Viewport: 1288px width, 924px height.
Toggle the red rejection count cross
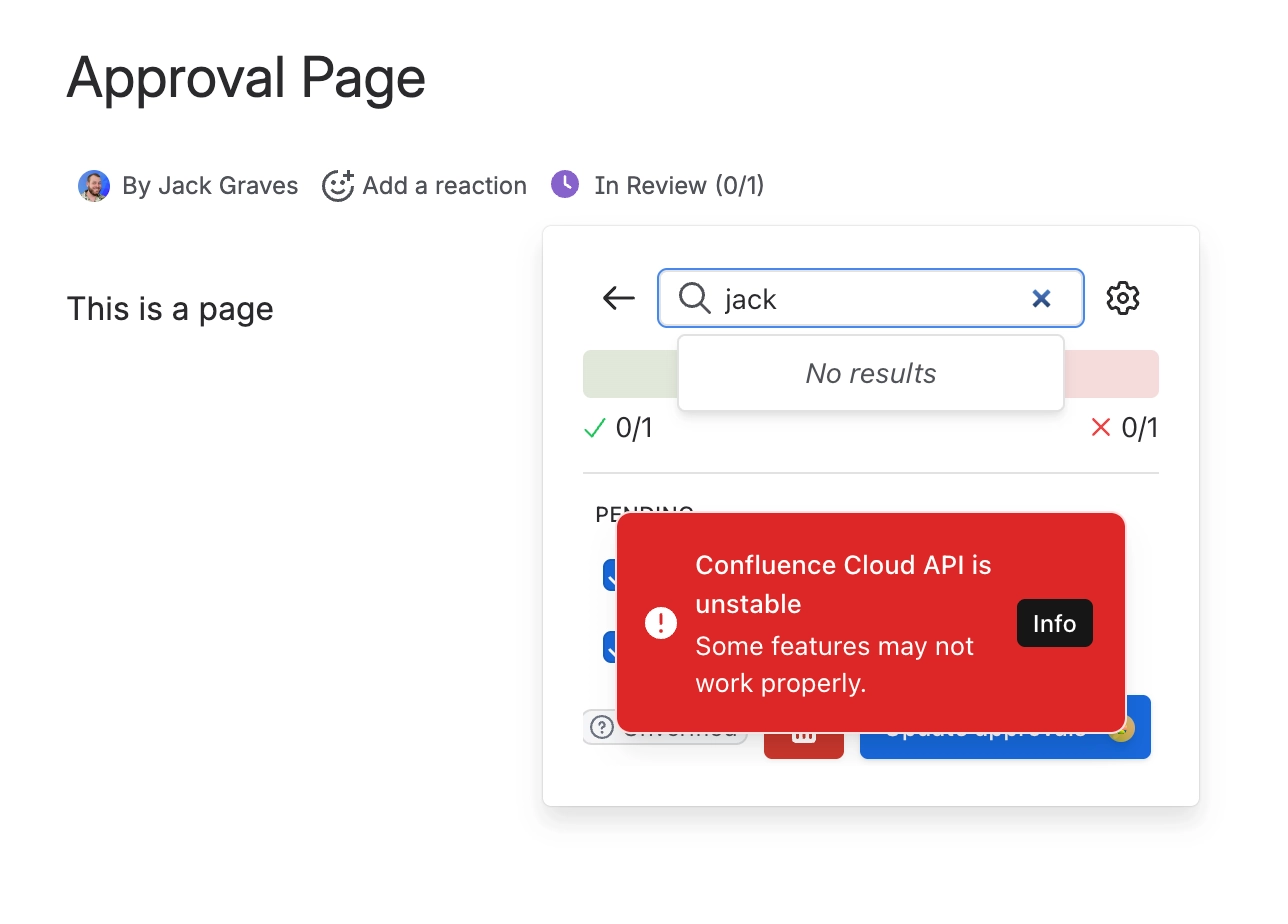pyautogui.click(x=1100, y=427)
